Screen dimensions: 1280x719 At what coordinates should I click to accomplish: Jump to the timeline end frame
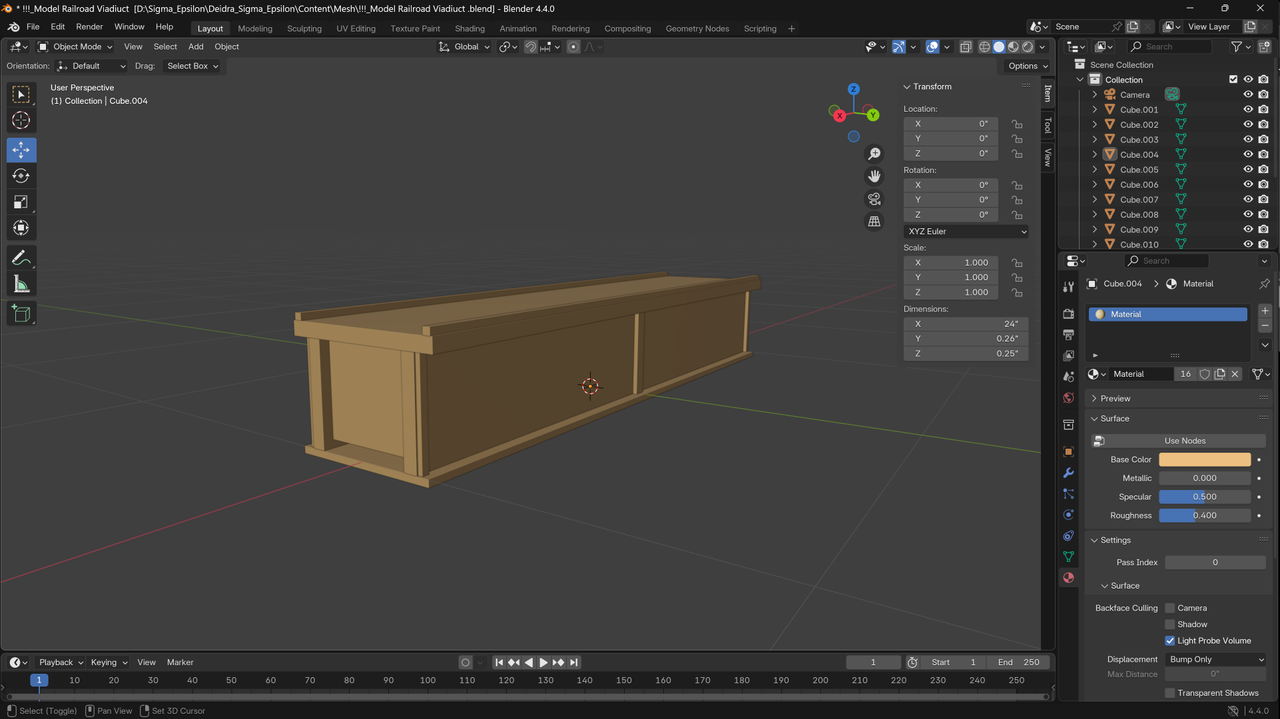[x=573, y=662]
